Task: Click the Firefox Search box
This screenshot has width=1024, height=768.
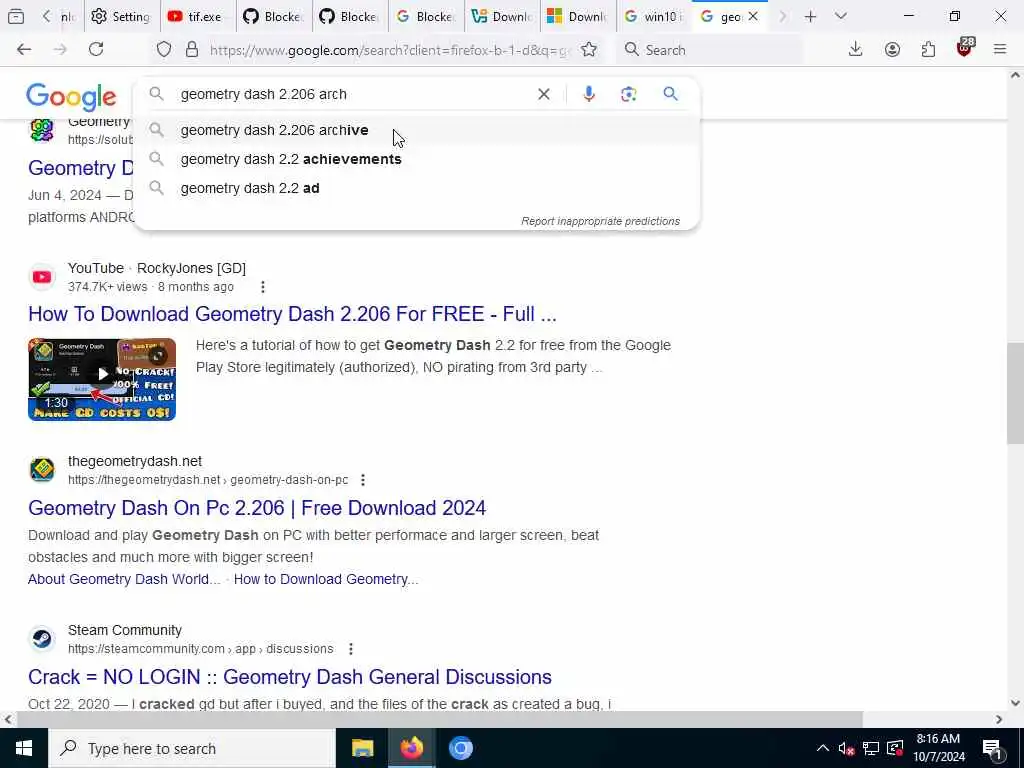Action: pos(709,50)
